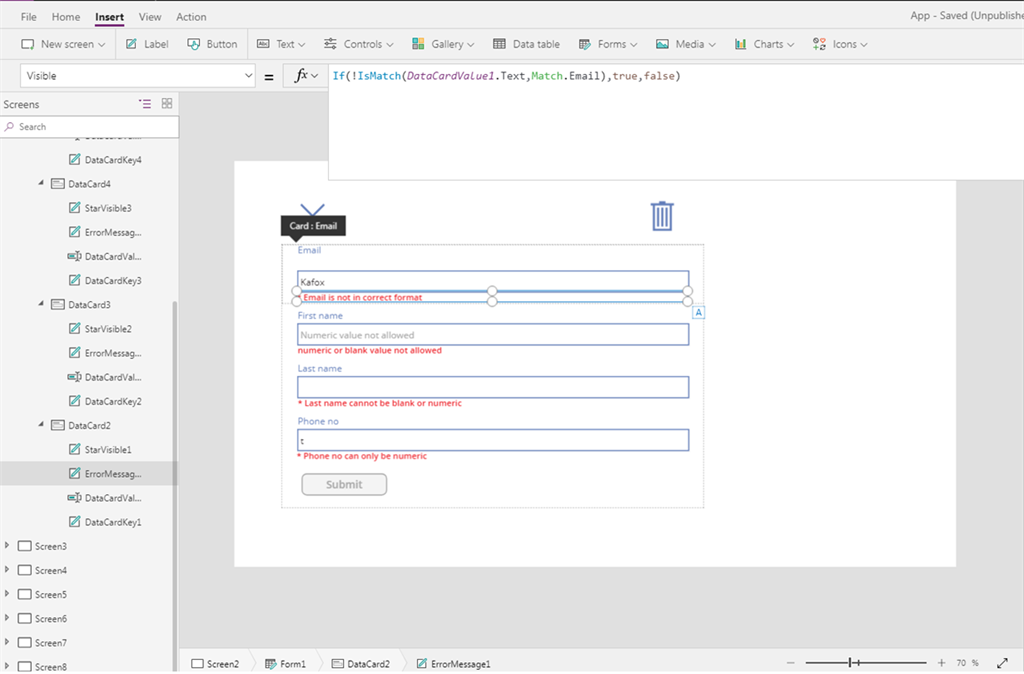Click the Phone no input field

pyautogui.click(x=493, y=440)
